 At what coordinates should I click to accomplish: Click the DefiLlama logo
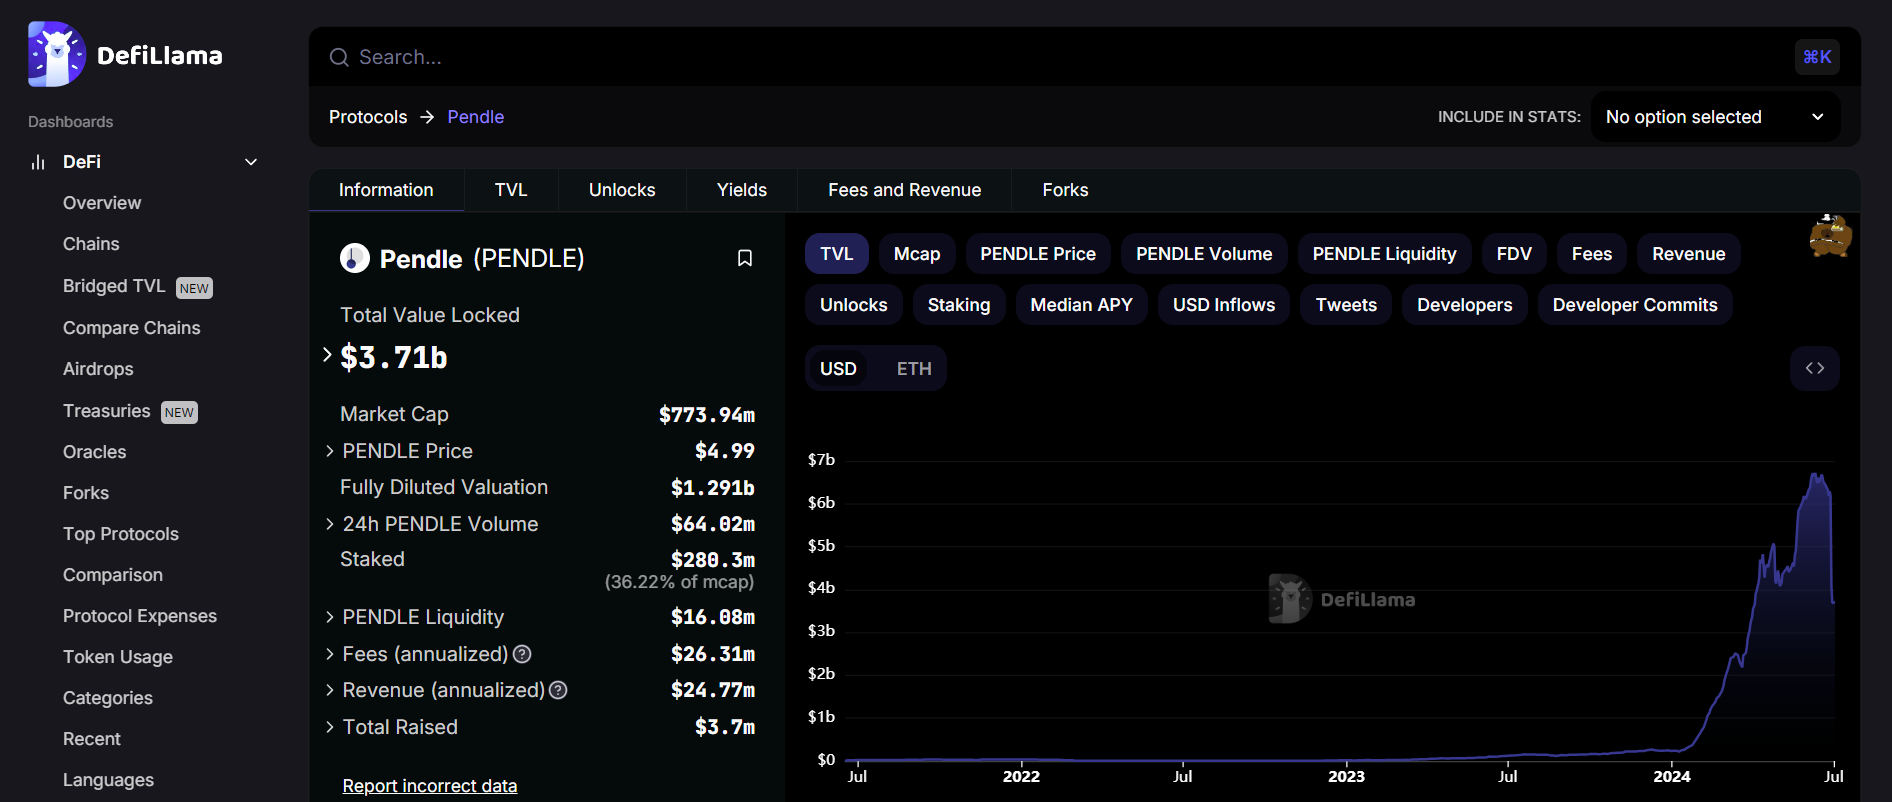[125, 54]
